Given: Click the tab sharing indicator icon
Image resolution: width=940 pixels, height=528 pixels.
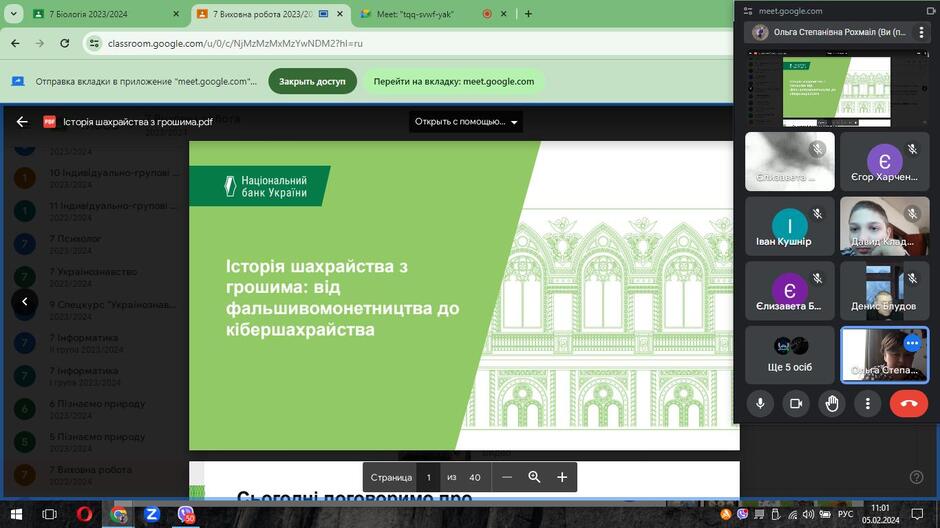Looking at the screenshot, I should (x=323, y=14).
